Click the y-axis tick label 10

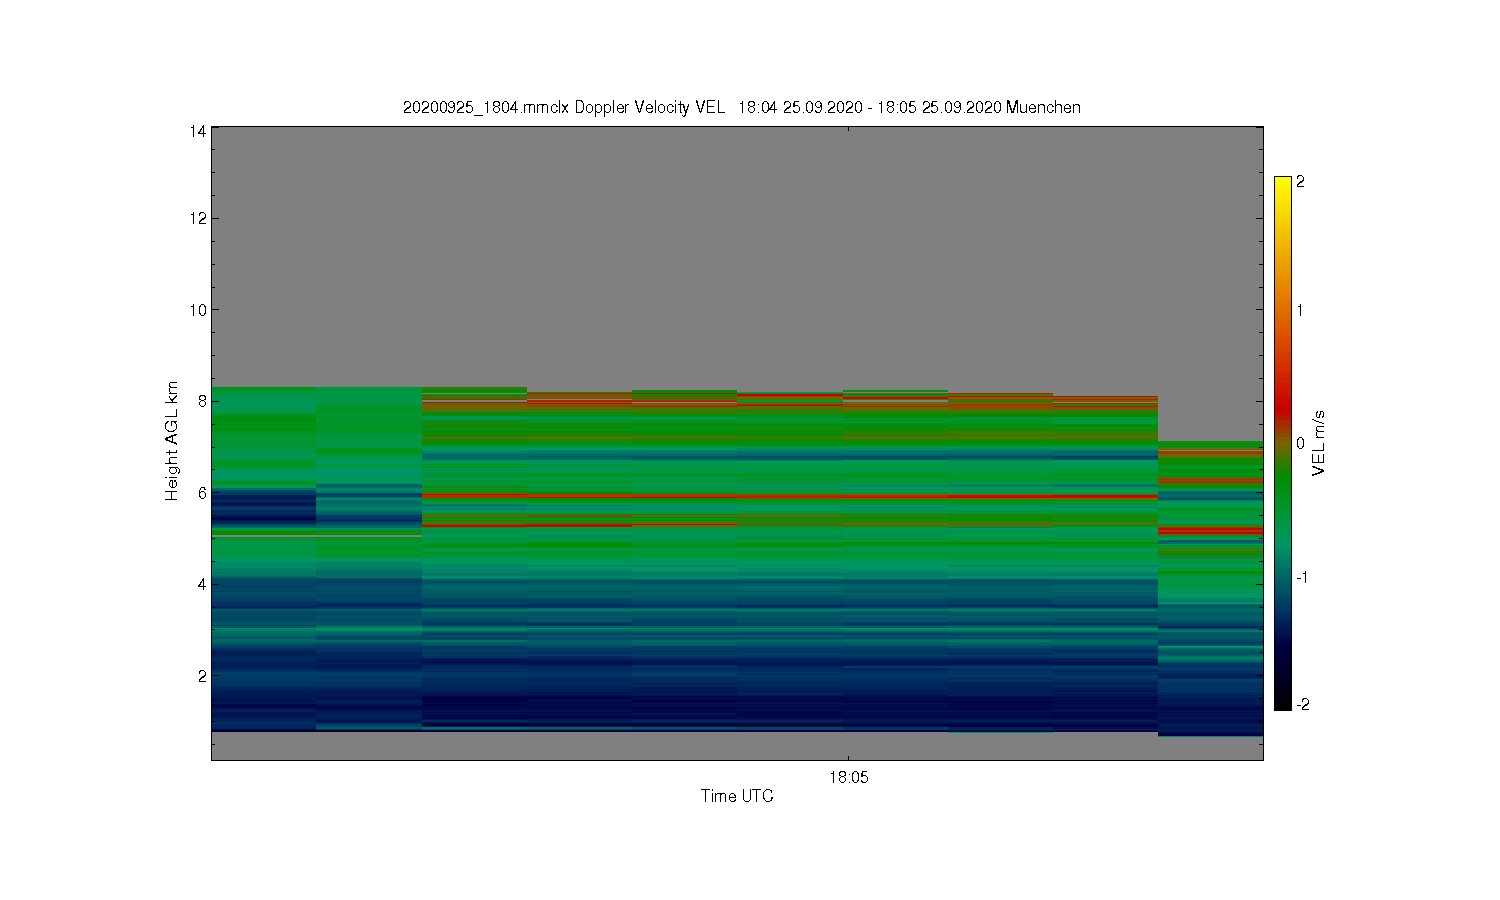pyautogui.click(x=197, y=310)
